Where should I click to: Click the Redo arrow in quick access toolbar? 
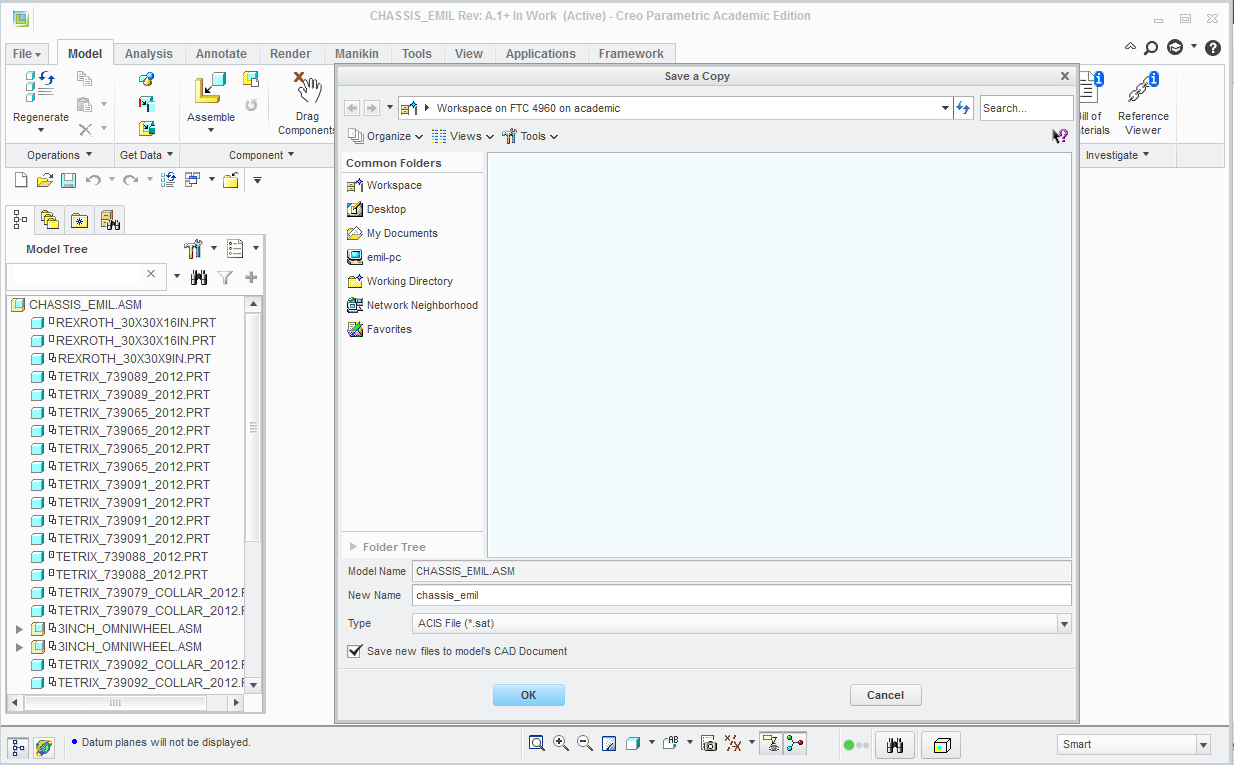point(130,180)
